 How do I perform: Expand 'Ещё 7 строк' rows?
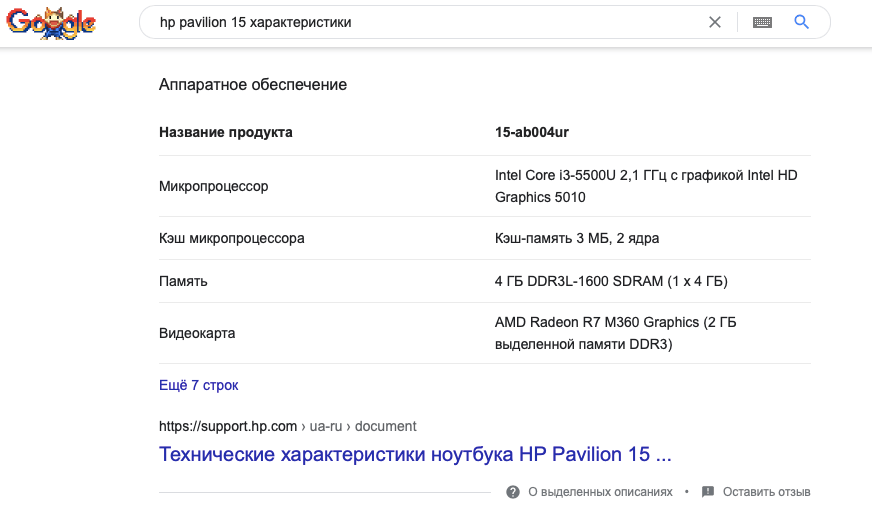point(199,385)
